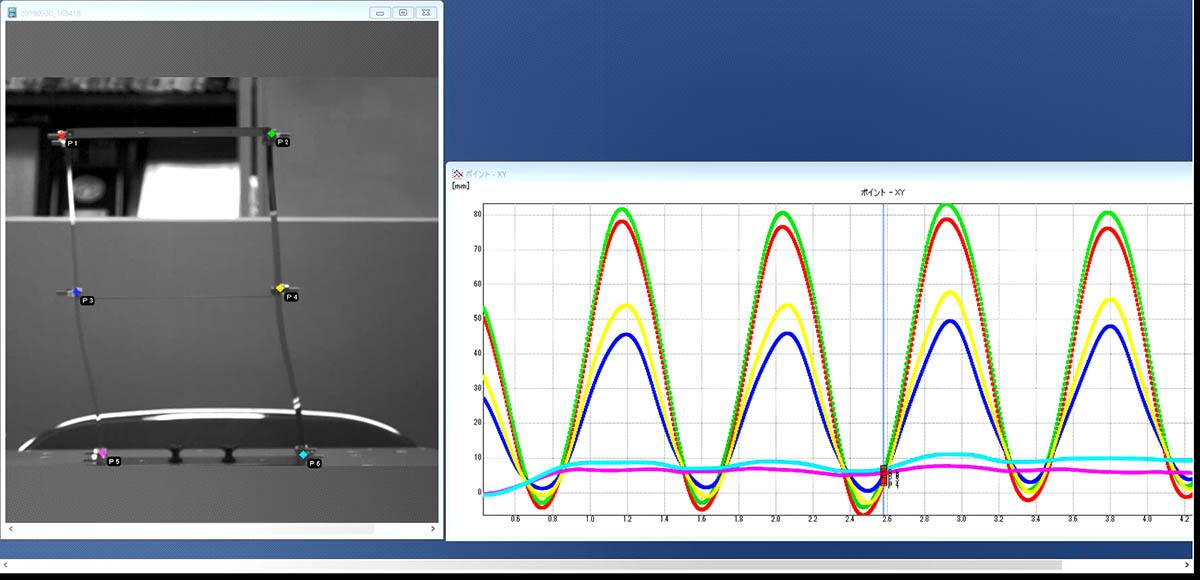
Task: Select the green P2 tracking marker
Action: click(x=271, y=133)
